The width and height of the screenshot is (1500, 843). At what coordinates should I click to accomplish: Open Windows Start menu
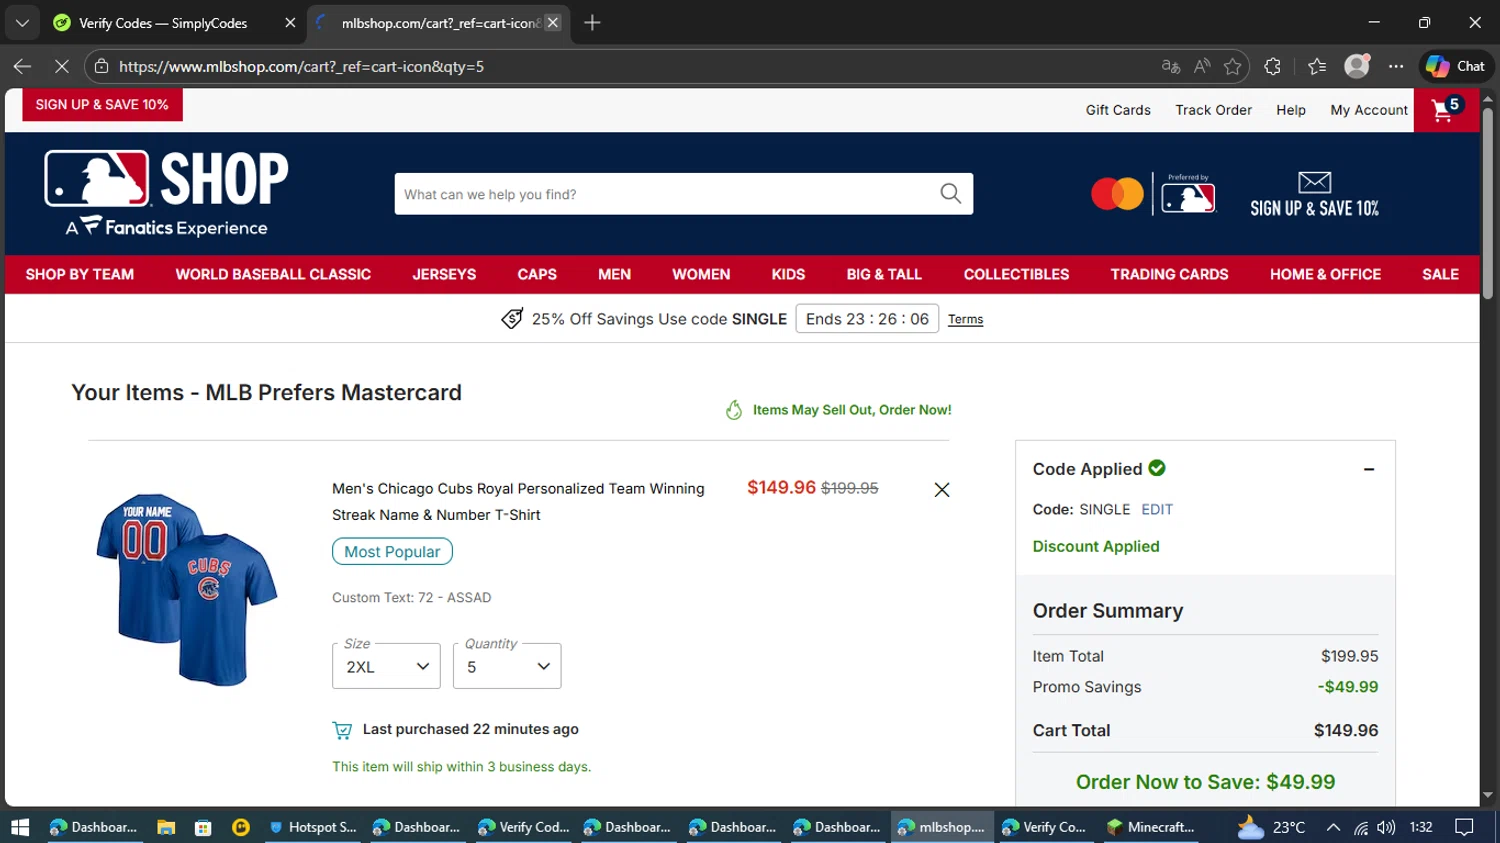20,827
